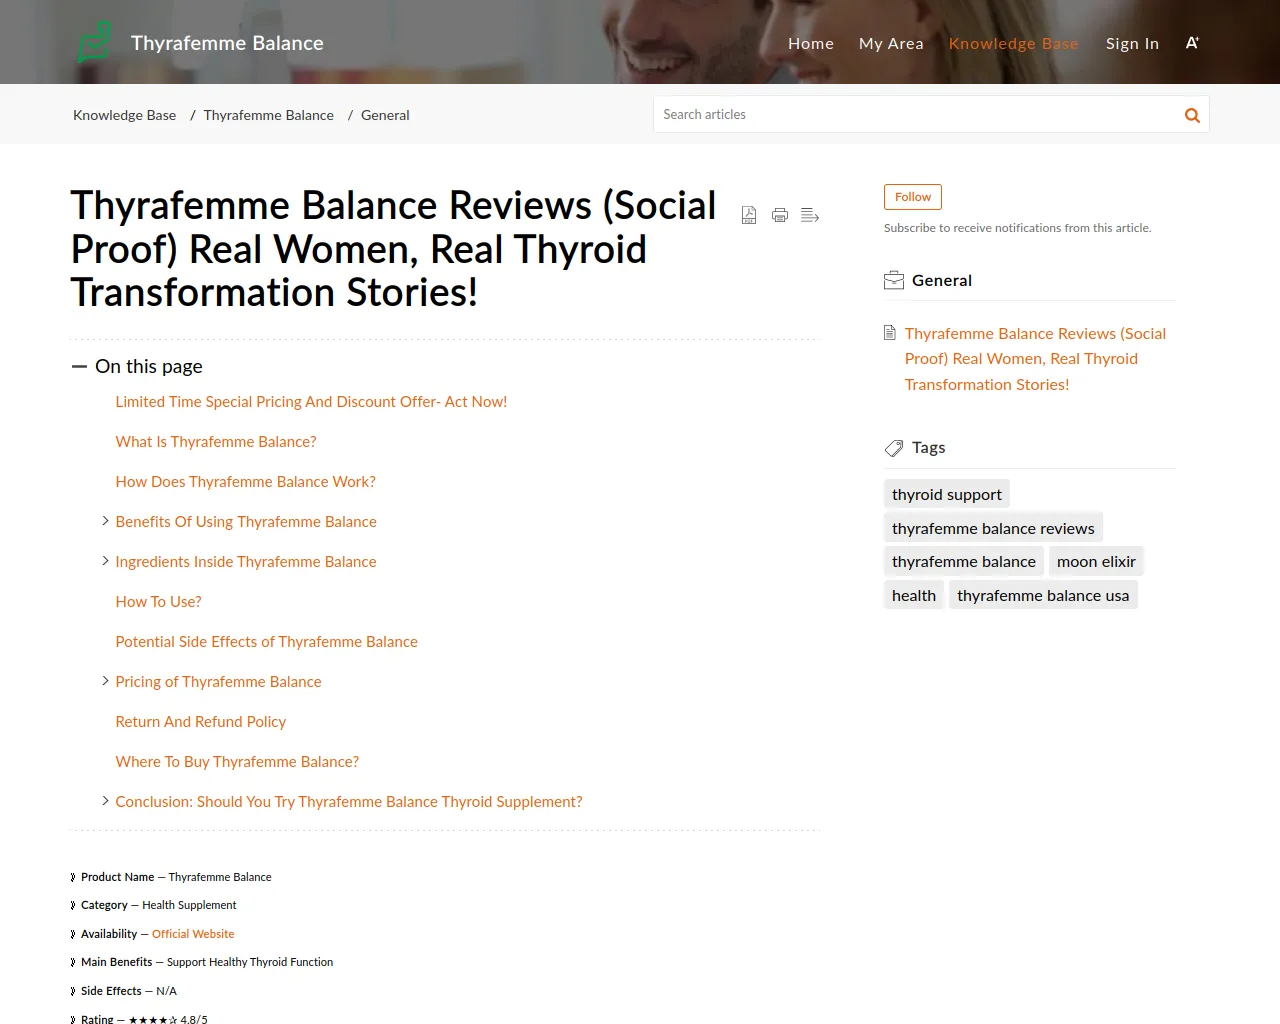The image size is (1280, 1024).
Task: Open Pricing of Thyrafemme Balance link
Action: pyautogui.click(x=218, y=681)
